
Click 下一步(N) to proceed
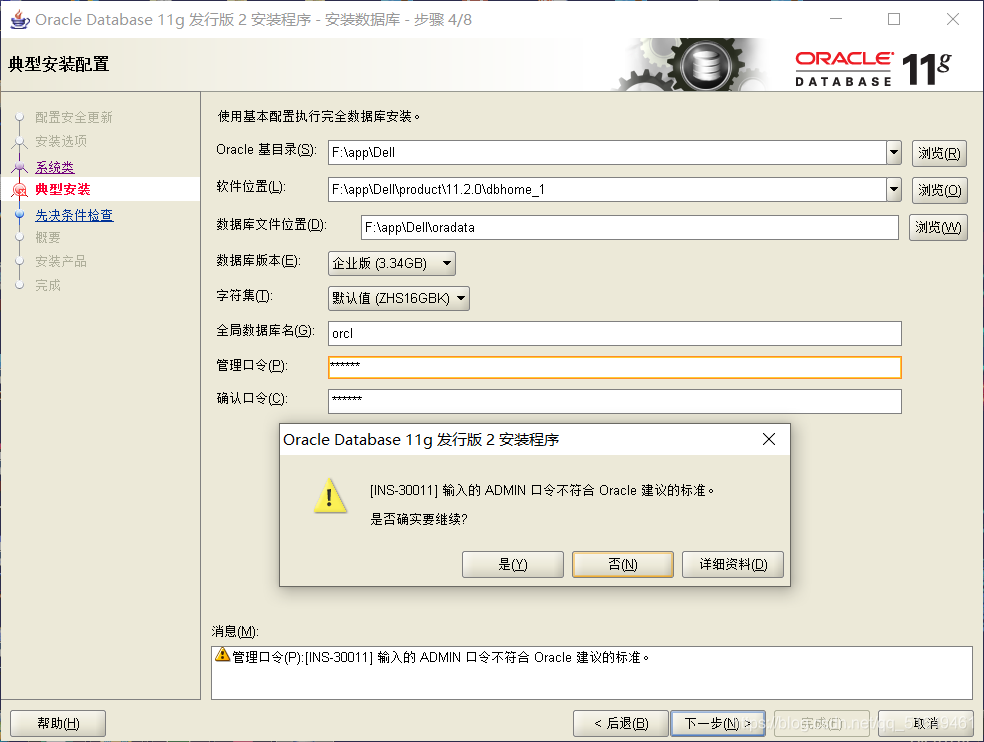click(x=717, y=723)
